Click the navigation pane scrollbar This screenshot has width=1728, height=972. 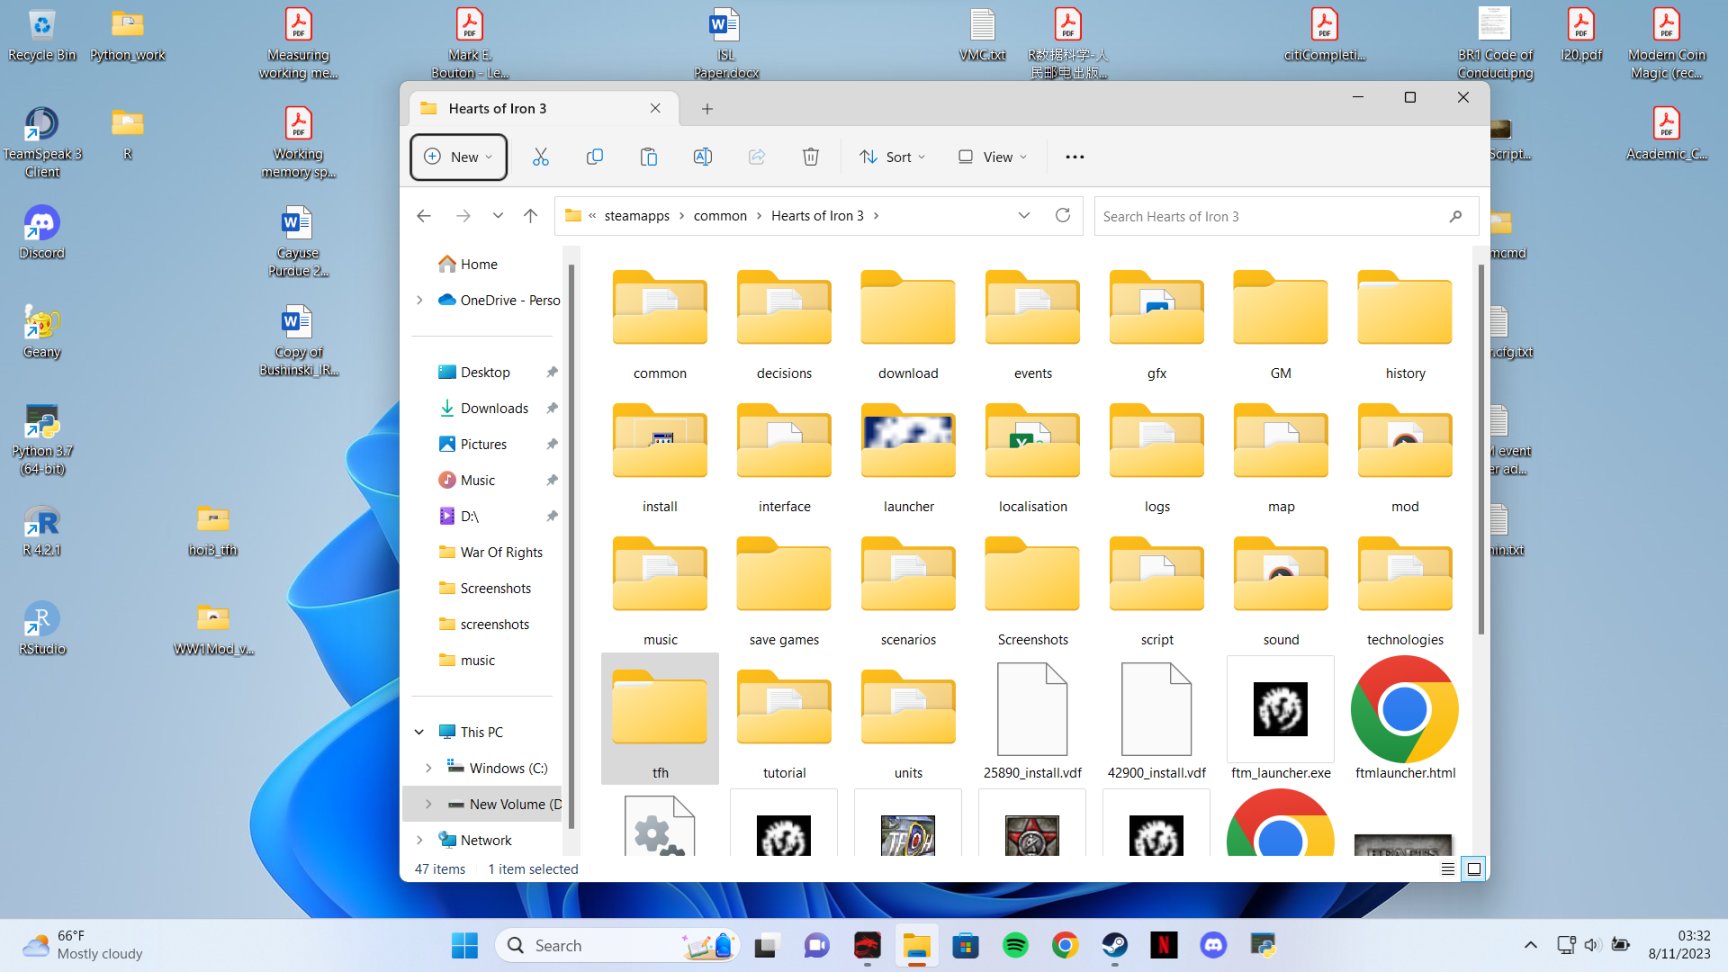(571, 546)
